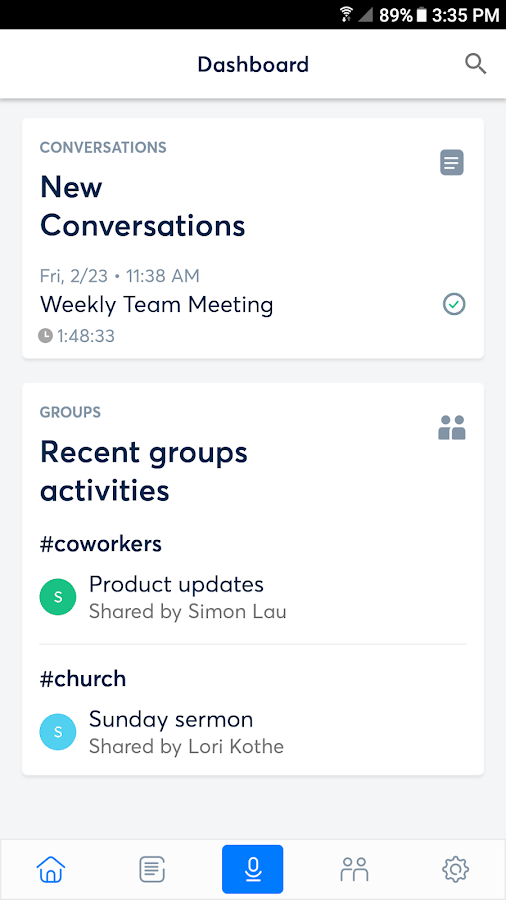Image resolution: width=506 pixels, height=900 pixels.
Task: Tap Simon Lau's green avatar circle
Action: click(58, 597)
